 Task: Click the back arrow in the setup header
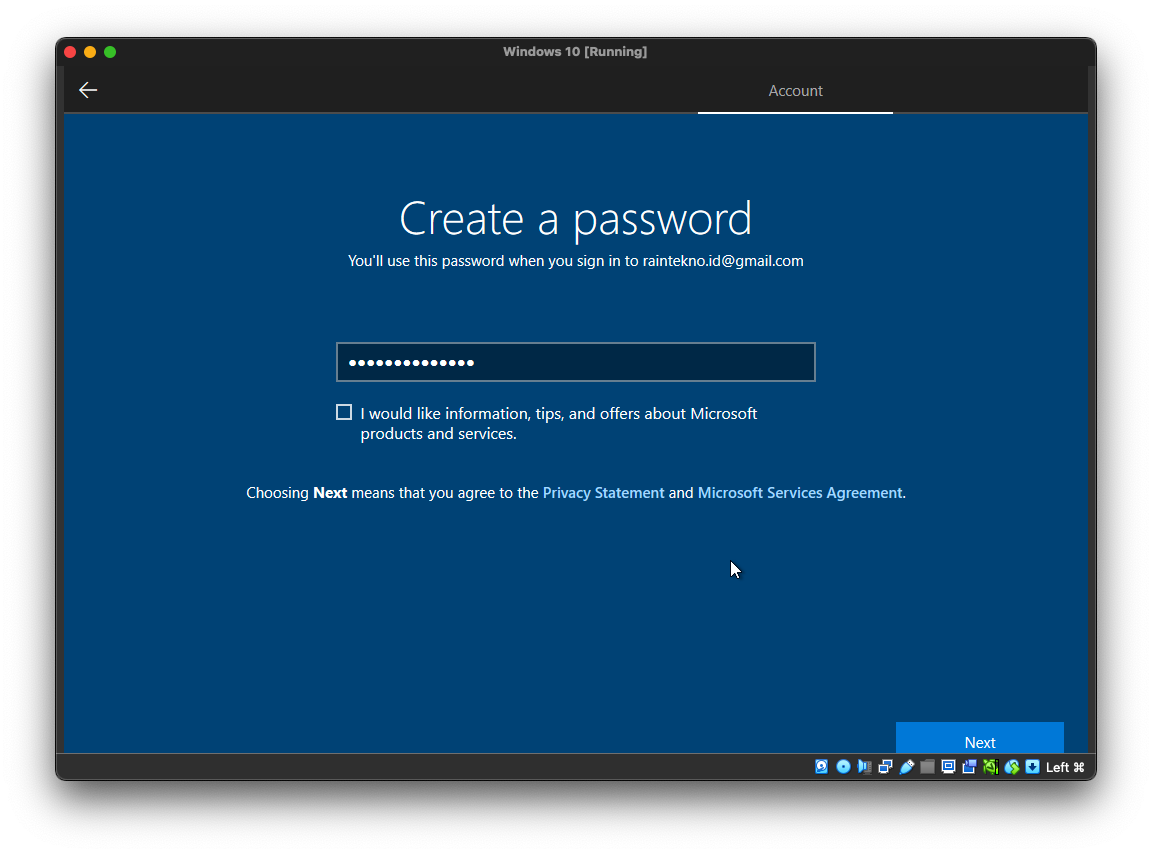pos(88,90)
